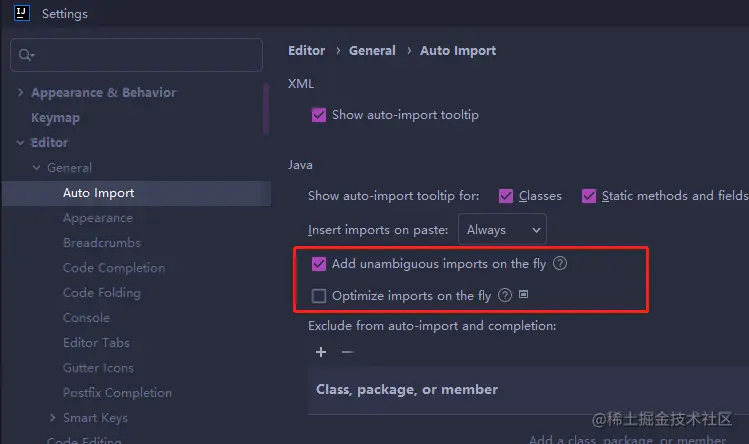Click the General breadcrumb link
Screen dimensions: 749x444
pos(372,51)
